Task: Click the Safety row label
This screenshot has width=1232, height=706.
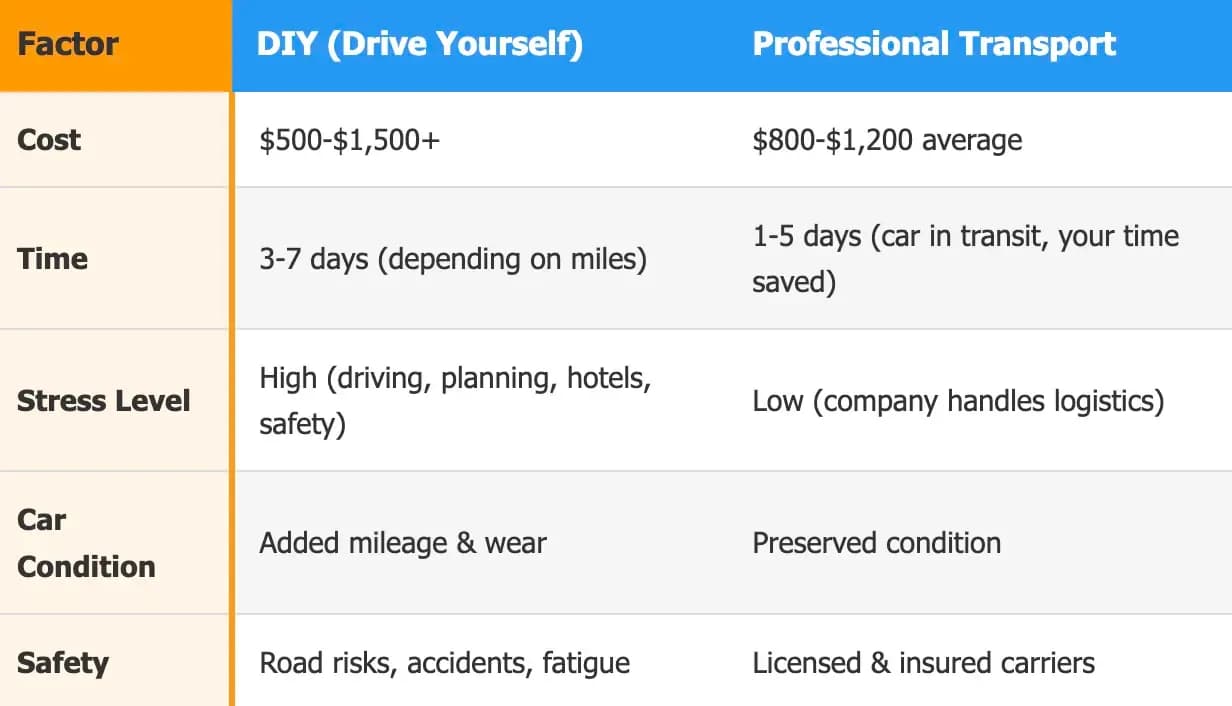Action: 62,662
